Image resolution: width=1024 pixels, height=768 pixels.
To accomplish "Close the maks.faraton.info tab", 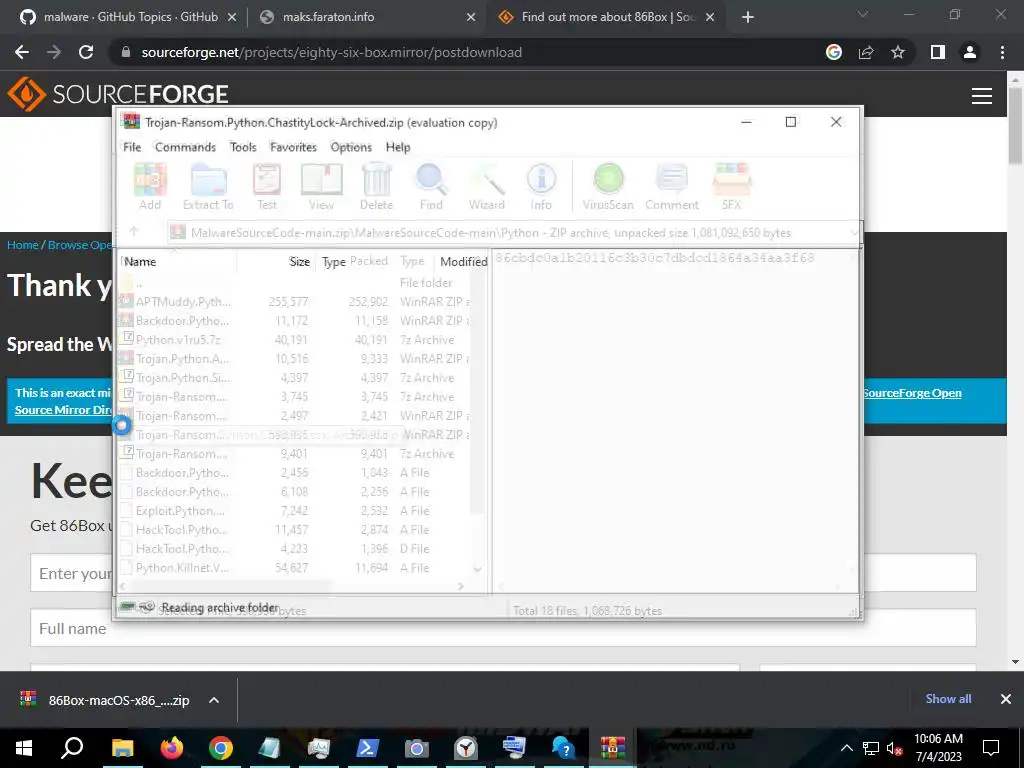I will click(x=471, y=18).
